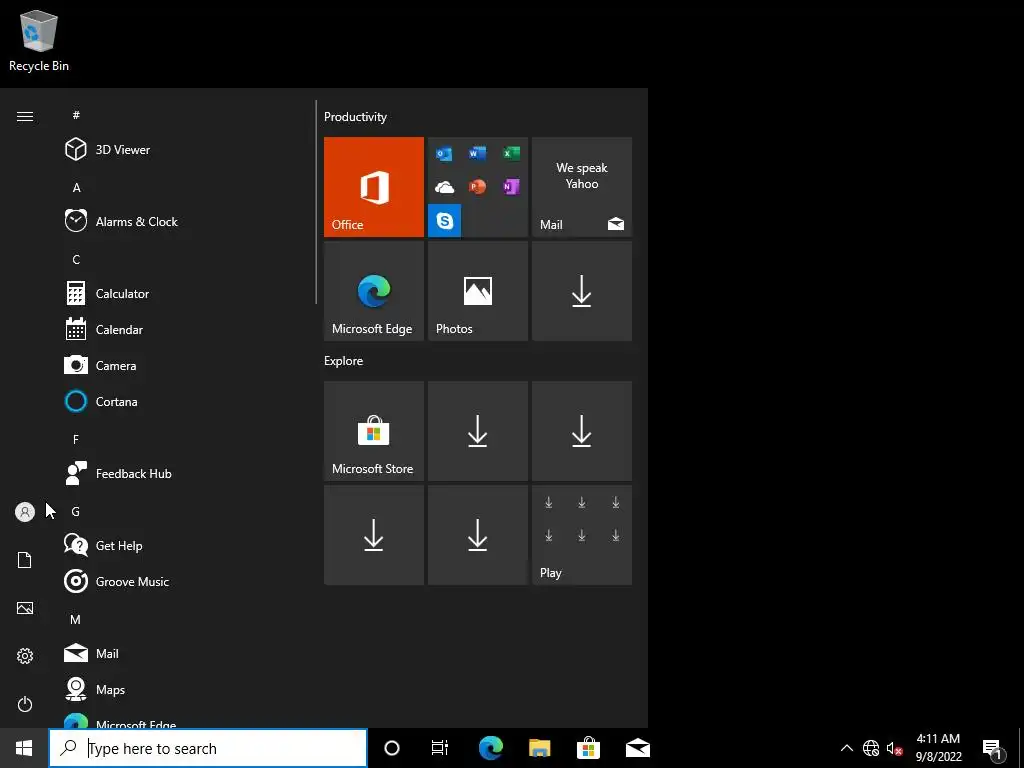Open the Microsoft Edge tile
This screenshot has height=768, width=1024.
coord(374,291)
